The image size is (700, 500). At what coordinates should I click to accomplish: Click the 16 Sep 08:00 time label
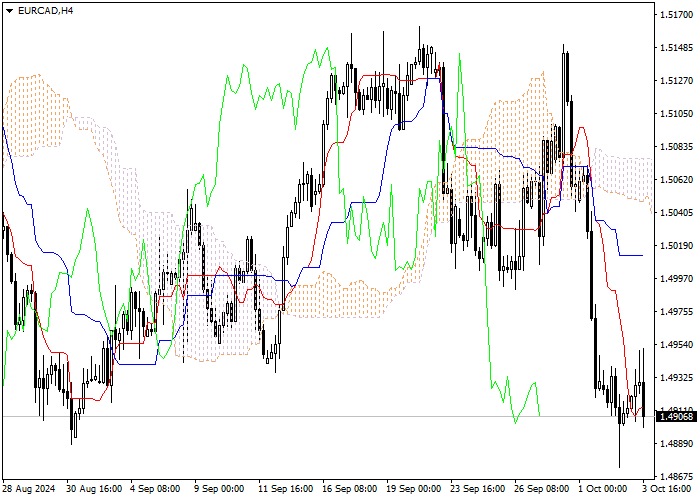[350, 489]
